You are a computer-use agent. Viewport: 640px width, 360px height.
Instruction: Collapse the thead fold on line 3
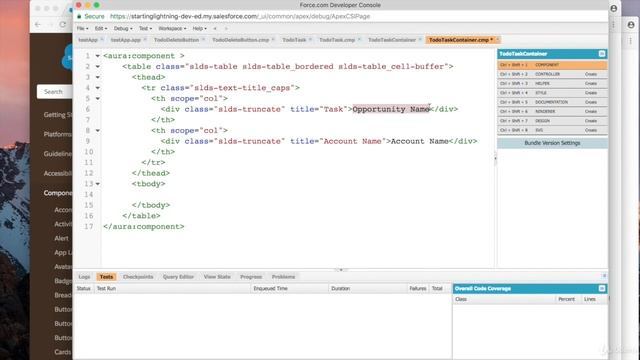coord(98,77)
